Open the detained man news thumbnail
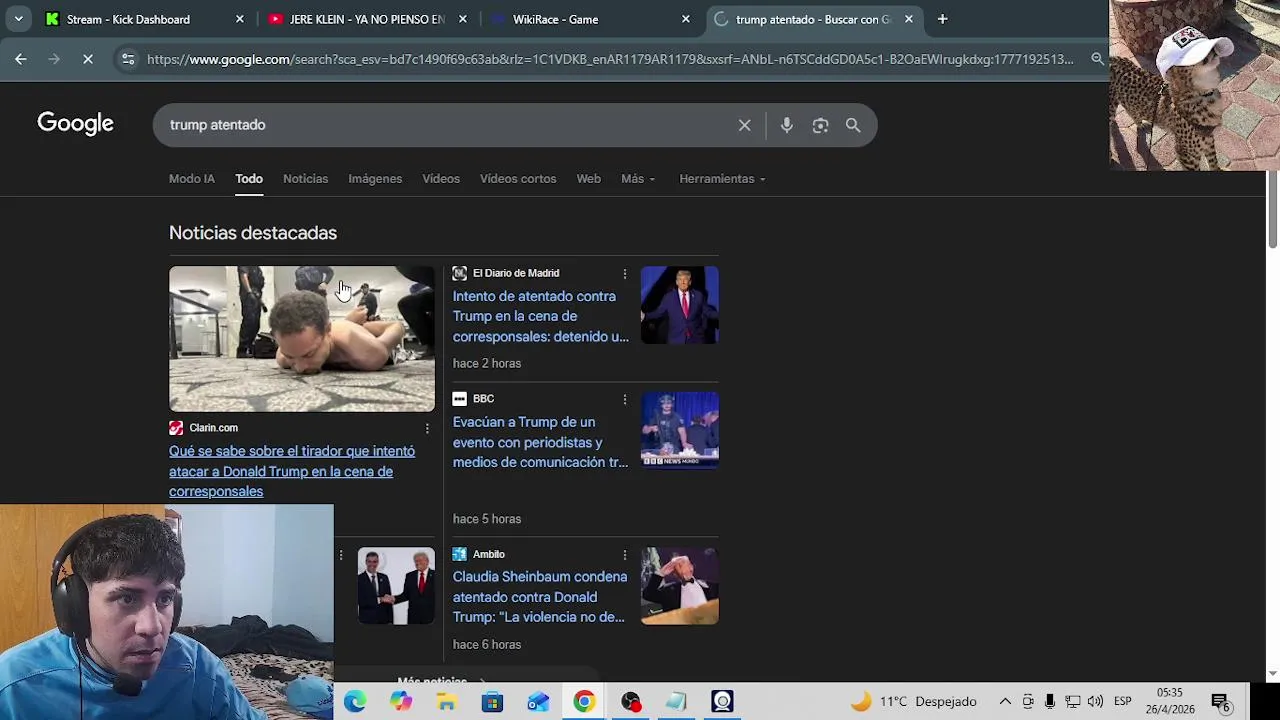1280x720 pixels. 302,339
